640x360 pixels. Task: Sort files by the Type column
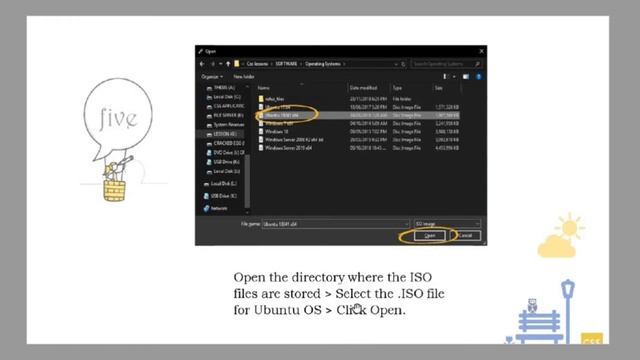(397, 88)
